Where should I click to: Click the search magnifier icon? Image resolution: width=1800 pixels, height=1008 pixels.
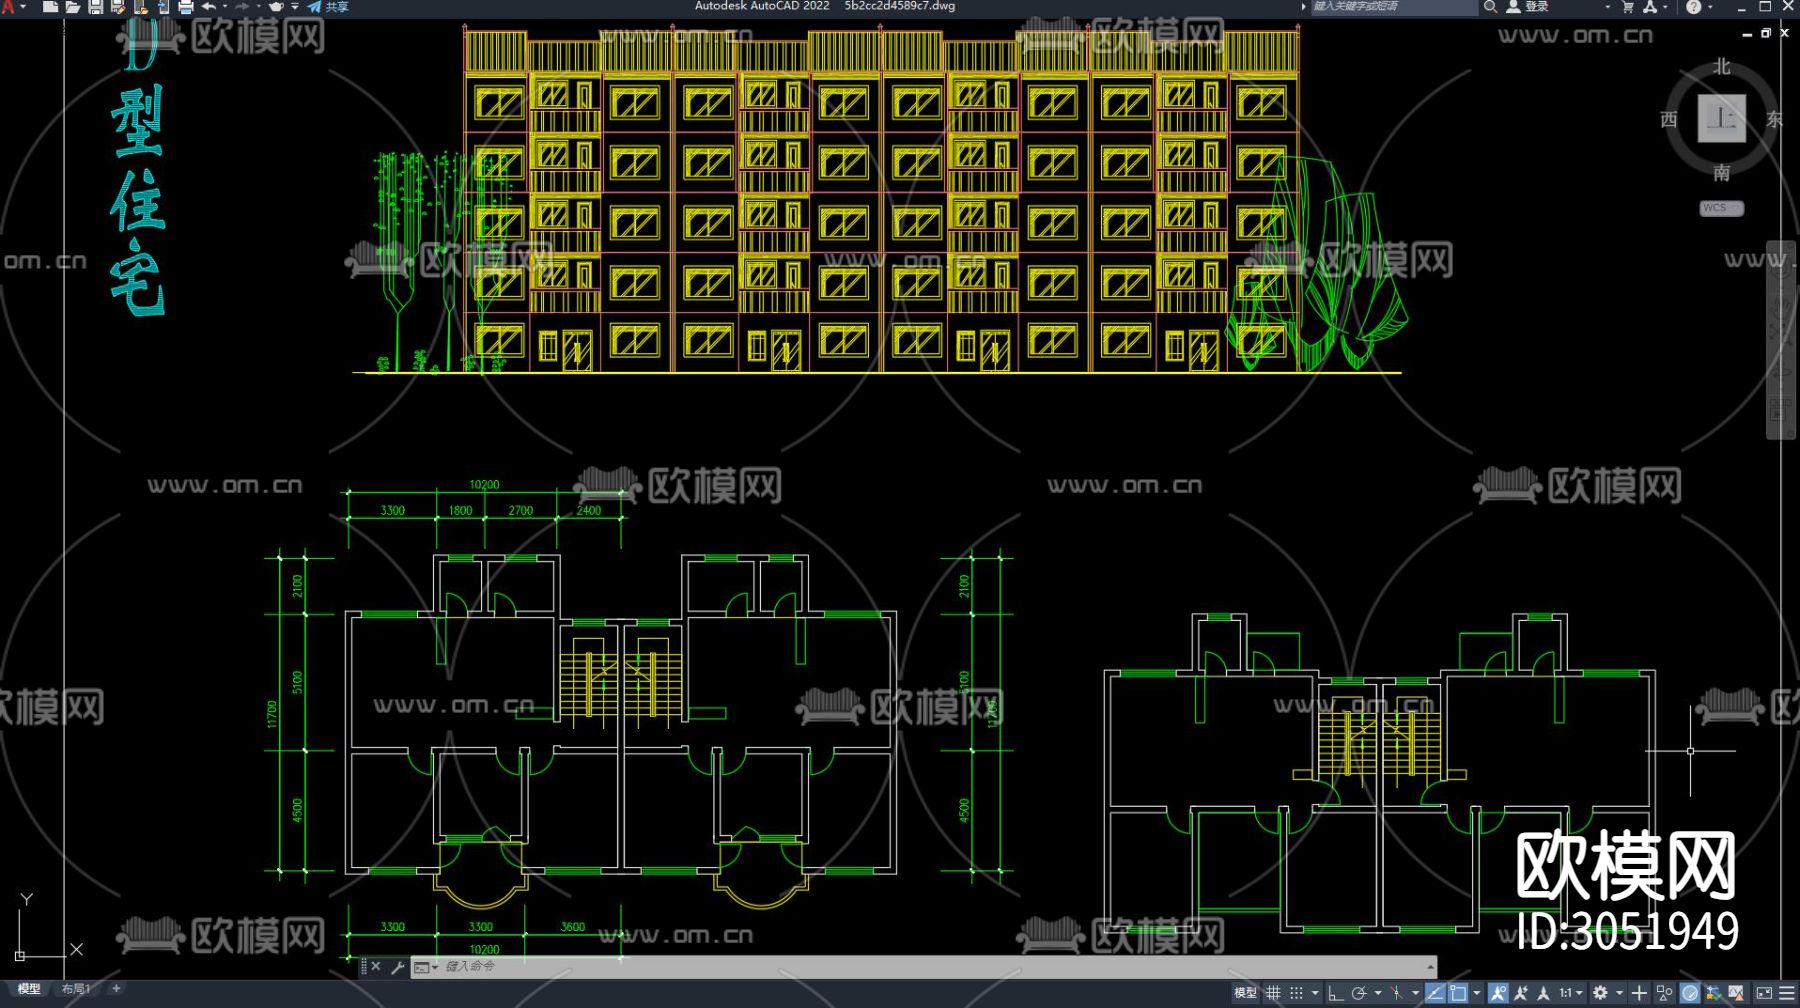(x=1490, y=7)
